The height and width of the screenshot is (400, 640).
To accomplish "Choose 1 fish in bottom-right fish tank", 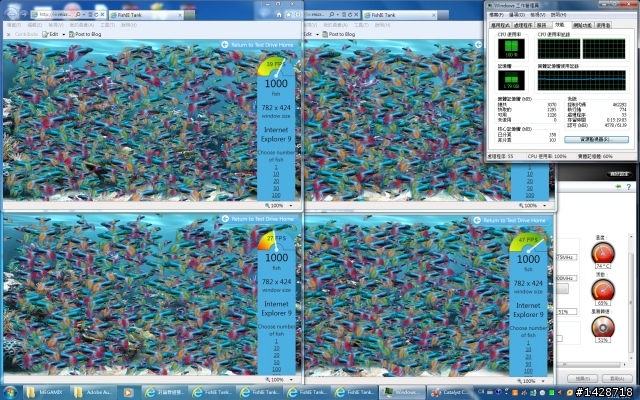I will click(x=528, y=343).
